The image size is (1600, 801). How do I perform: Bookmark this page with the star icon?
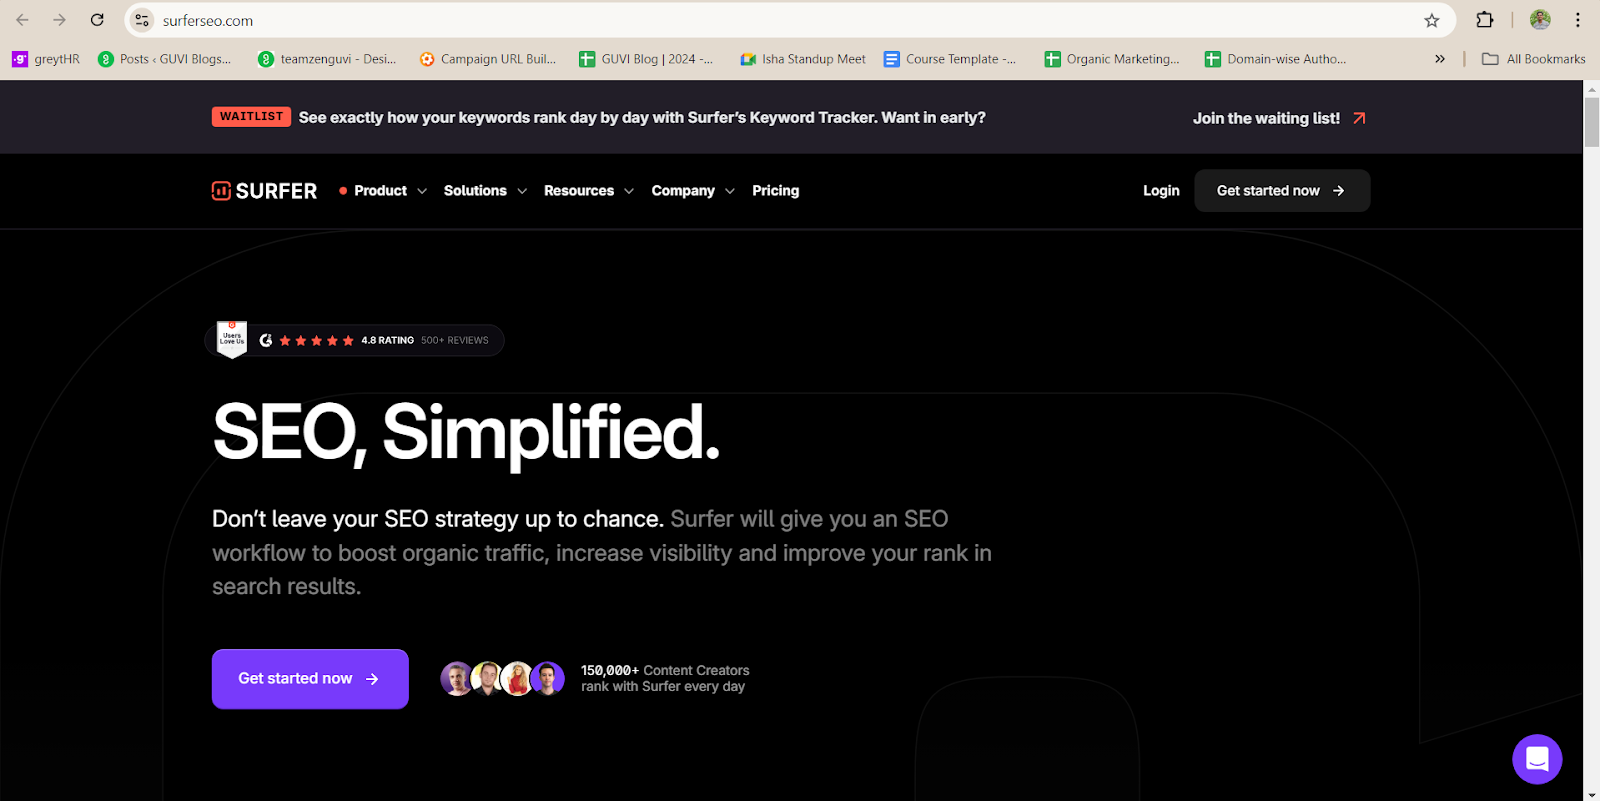1432,20
